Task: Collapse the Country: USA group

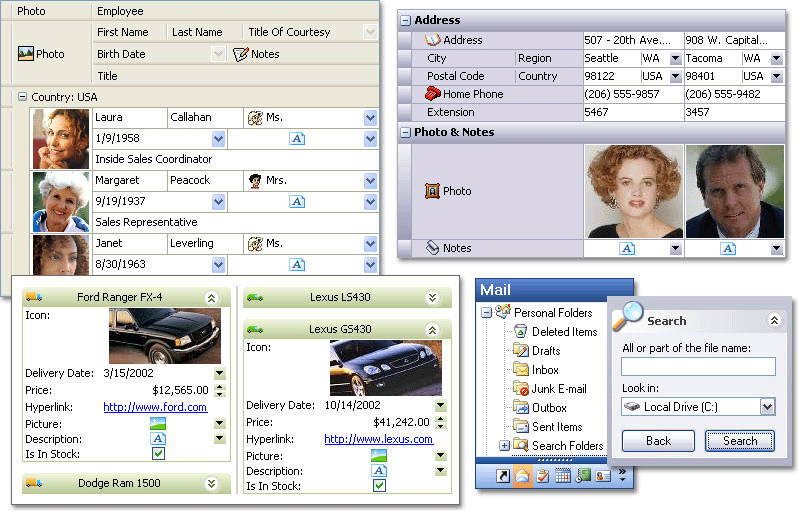Action: click(x=22, y=97)
